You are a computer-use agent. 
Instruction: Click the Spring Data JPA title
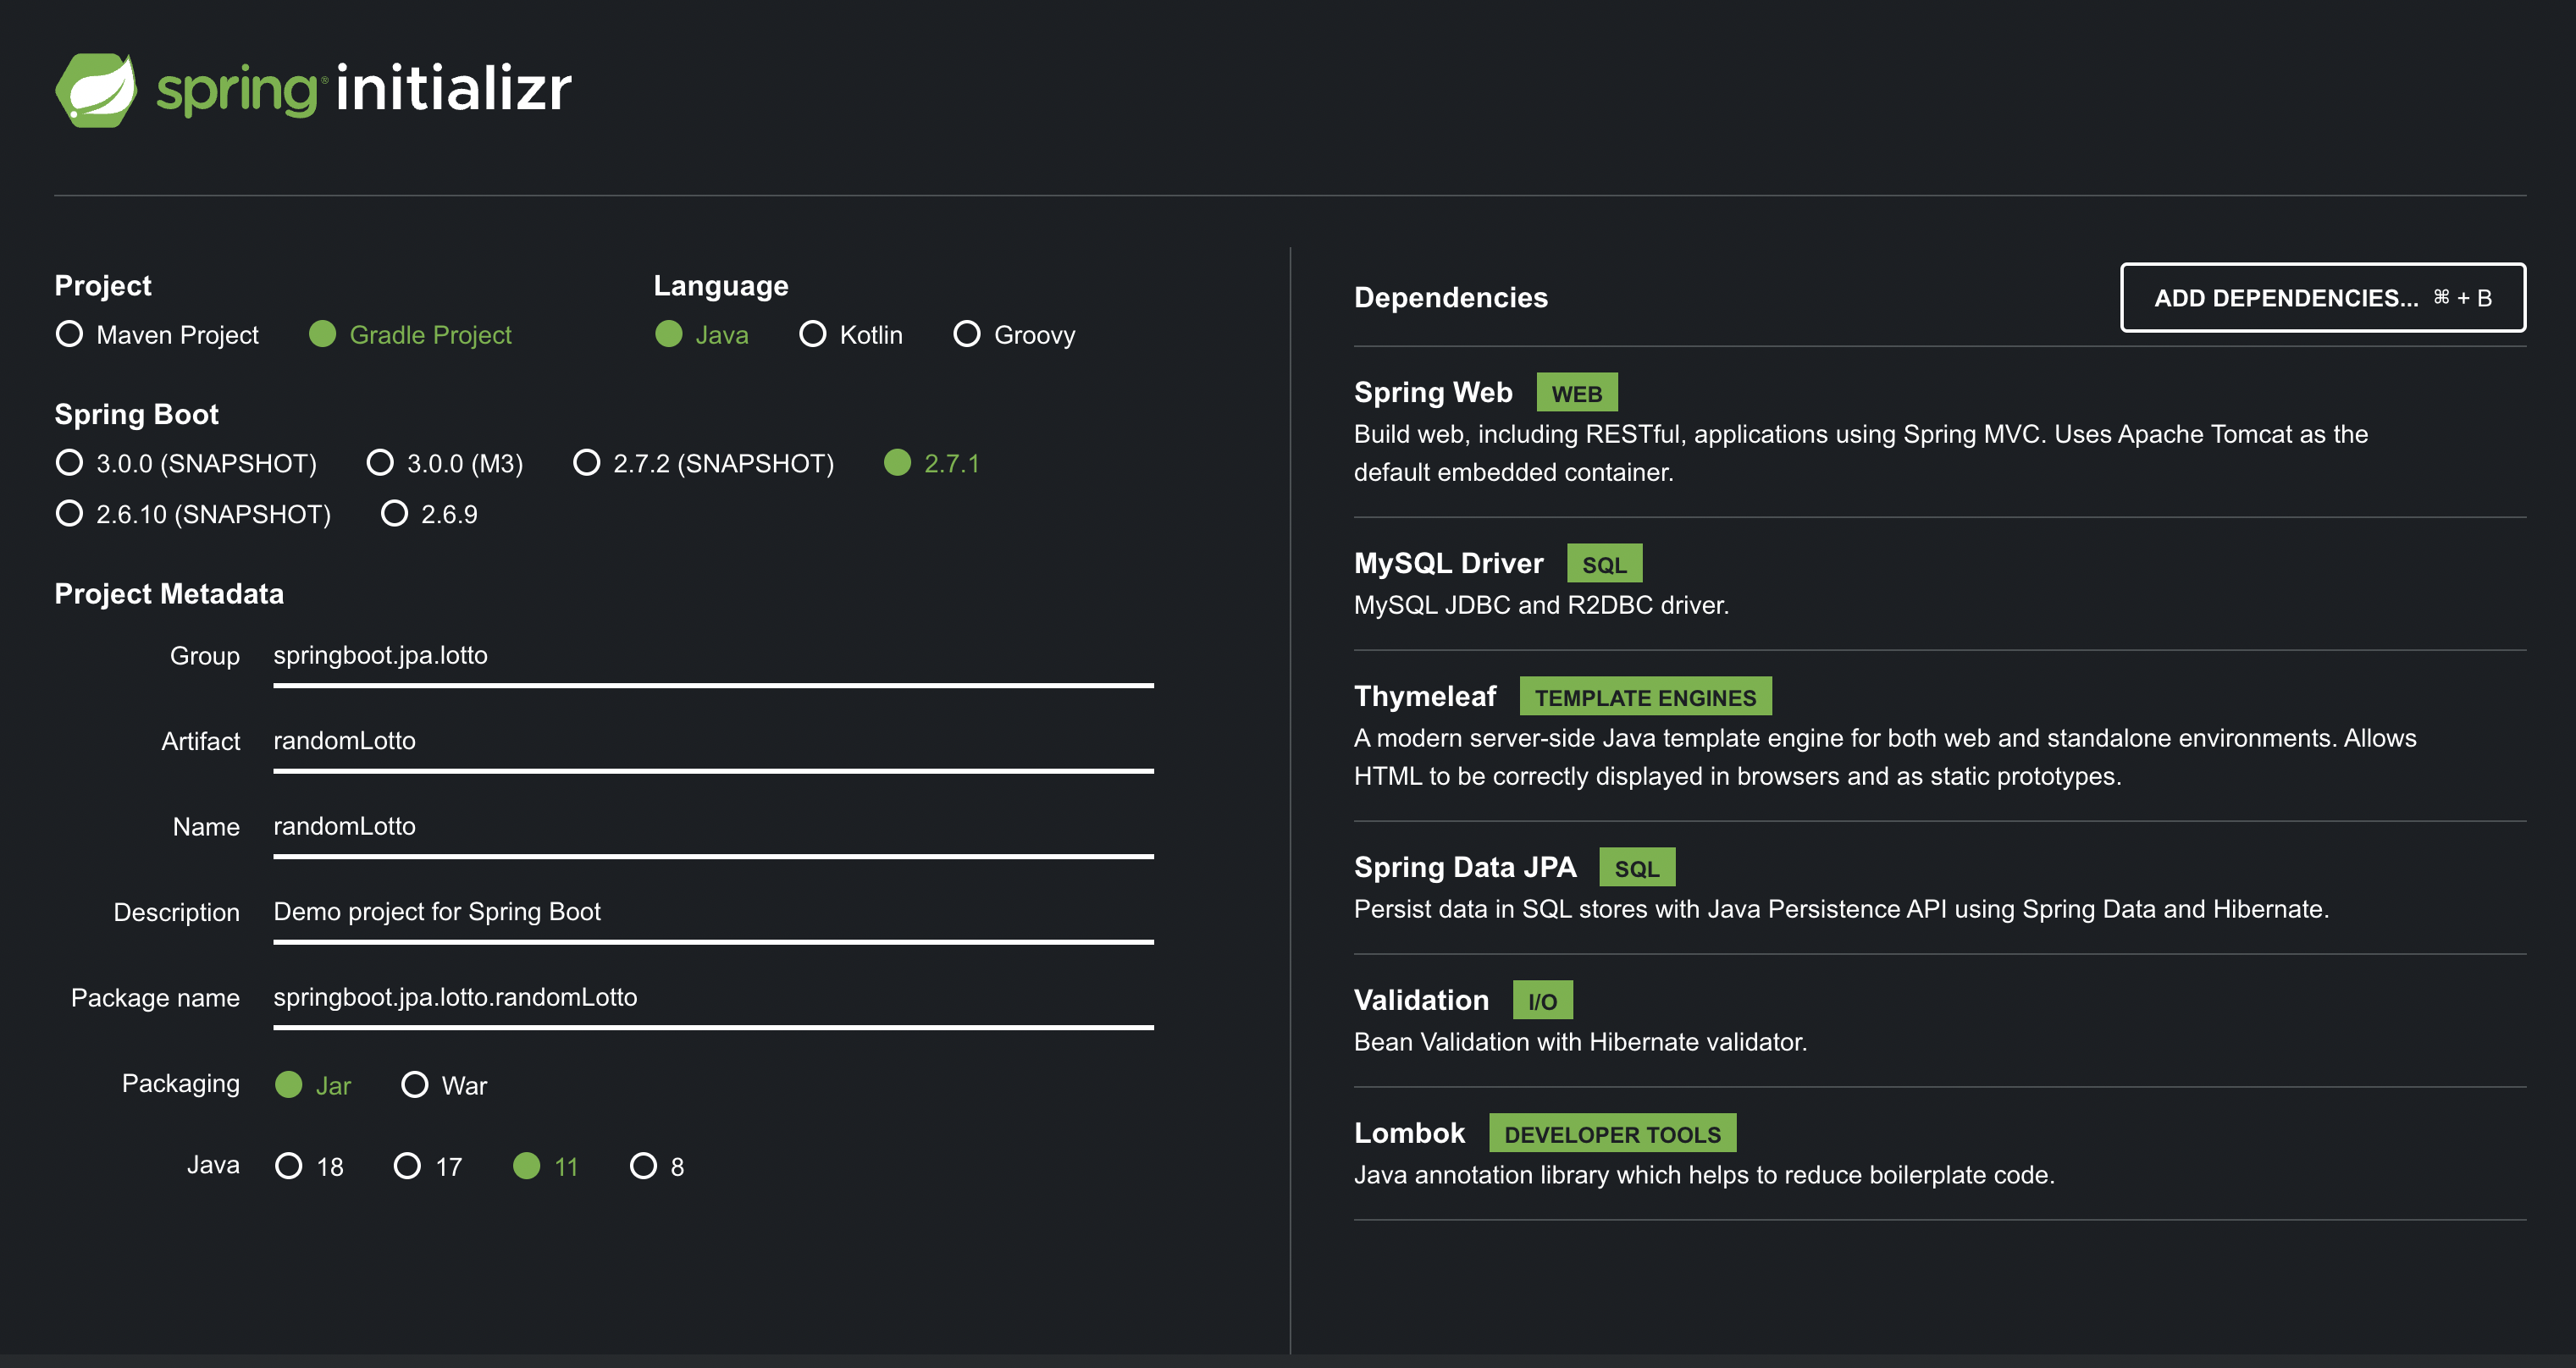1465,867
